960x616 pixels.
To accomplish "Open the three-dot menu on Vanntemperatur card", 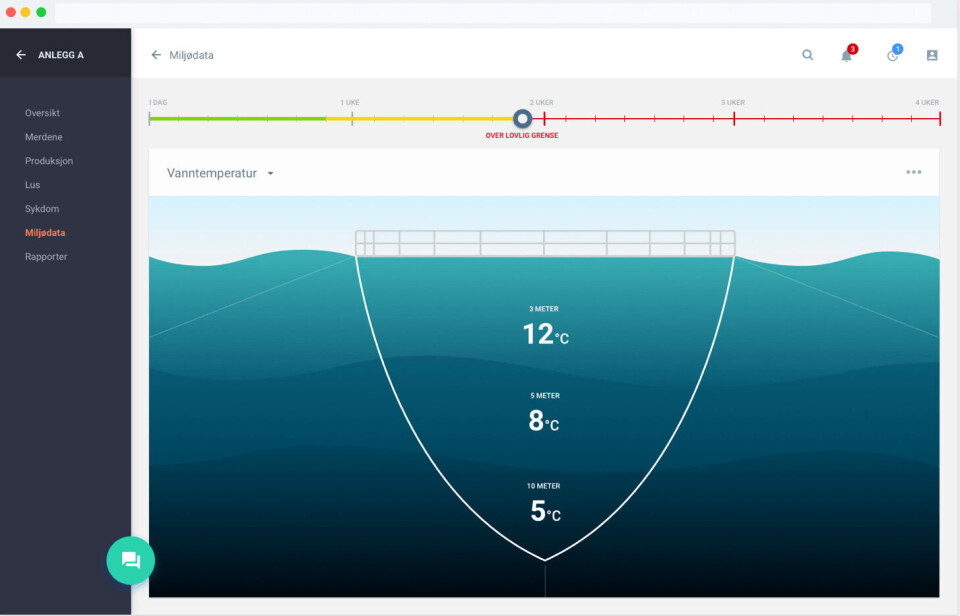I will [913, 172].
